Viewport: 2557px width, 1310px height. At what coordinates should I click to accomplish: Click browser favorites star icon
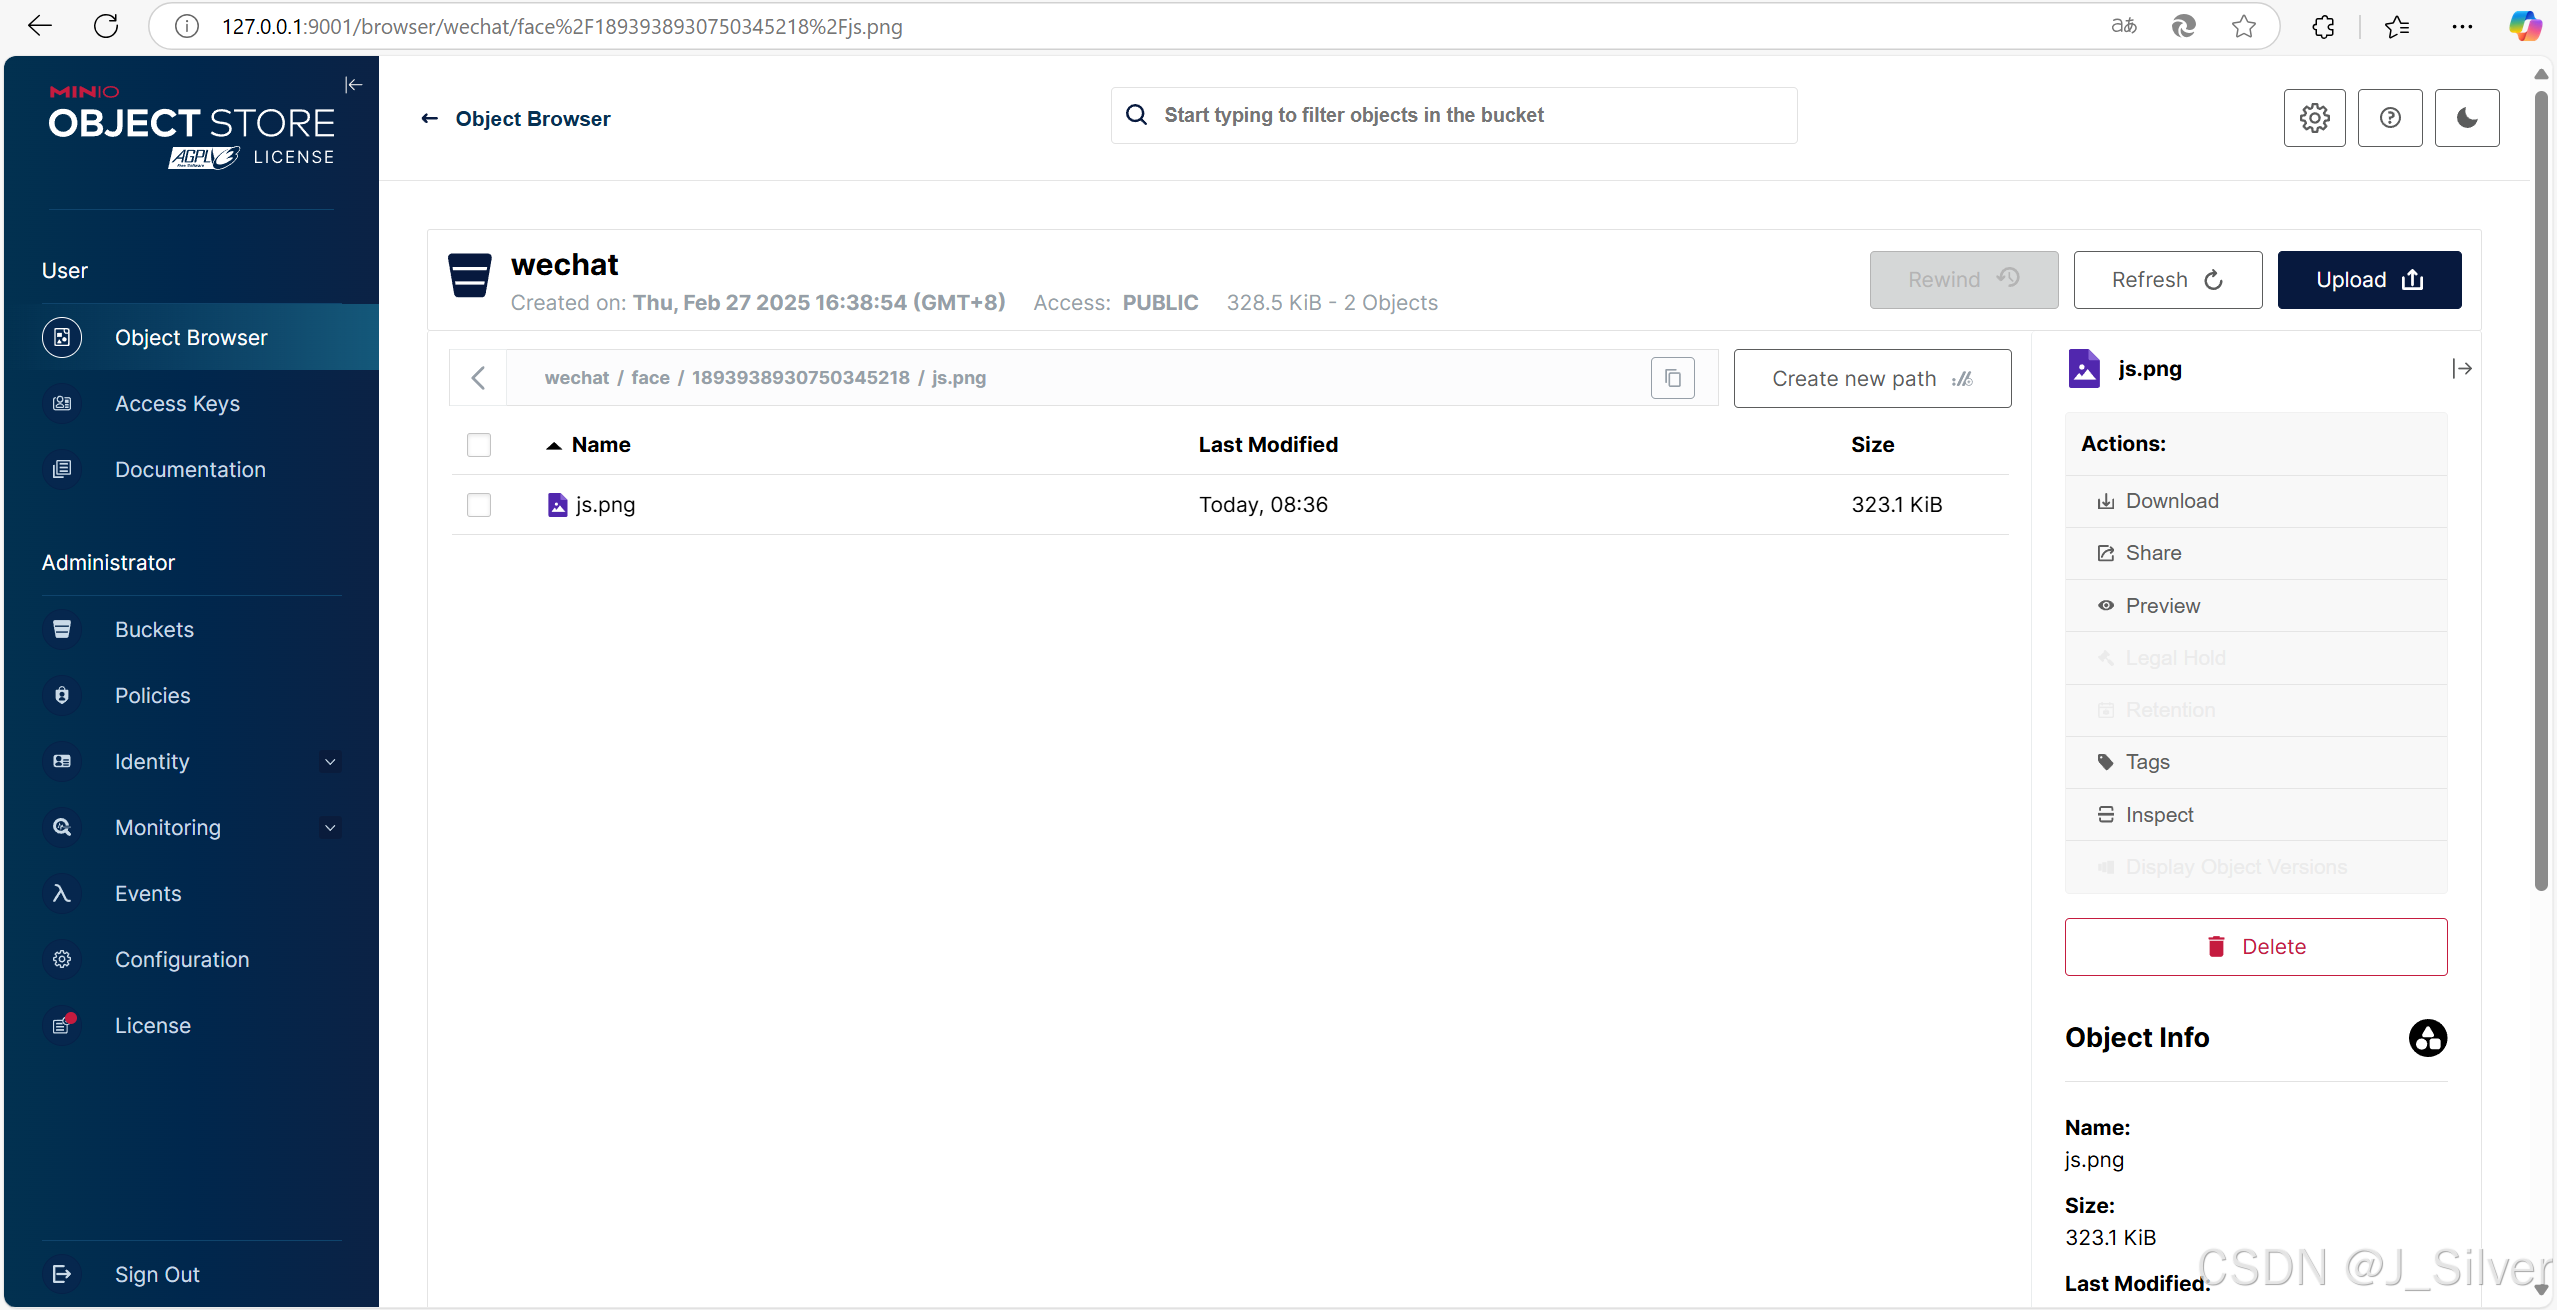pyautogui.click(x=2243, y=27)
